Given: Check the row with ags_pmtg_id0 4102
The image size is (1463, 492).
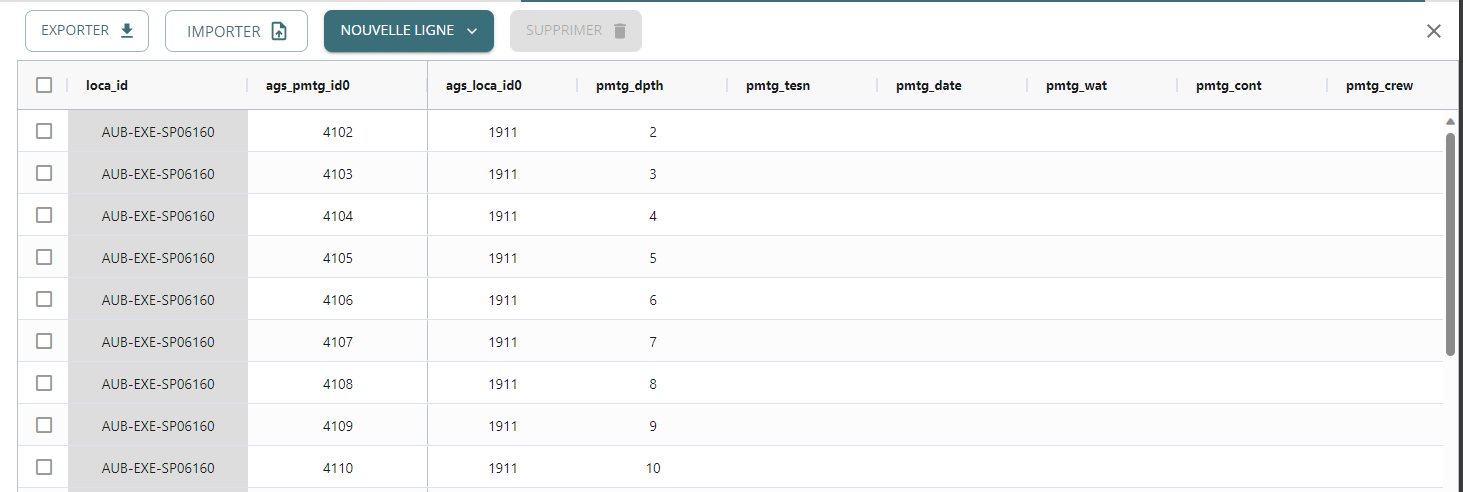Looking at the screenshot, I should point(44,131).
